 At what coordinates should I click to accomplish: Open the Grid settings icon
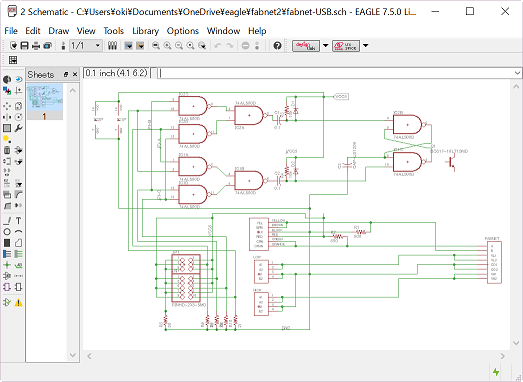[x=13, y=60]
